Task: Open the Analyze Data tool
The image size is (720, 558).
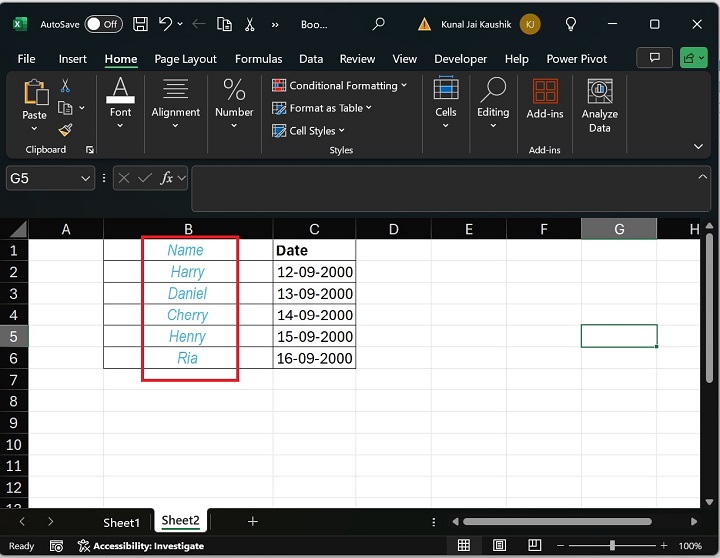Action: click(x=599, y=106)
